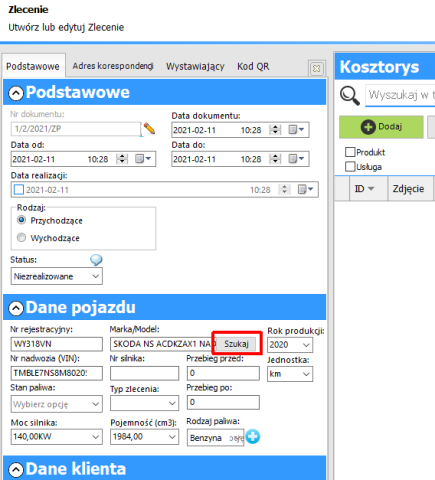This screenshot has width=435, height=480.
Task: Open the calendar picker for Data do
Action: (x=296, y=159)
